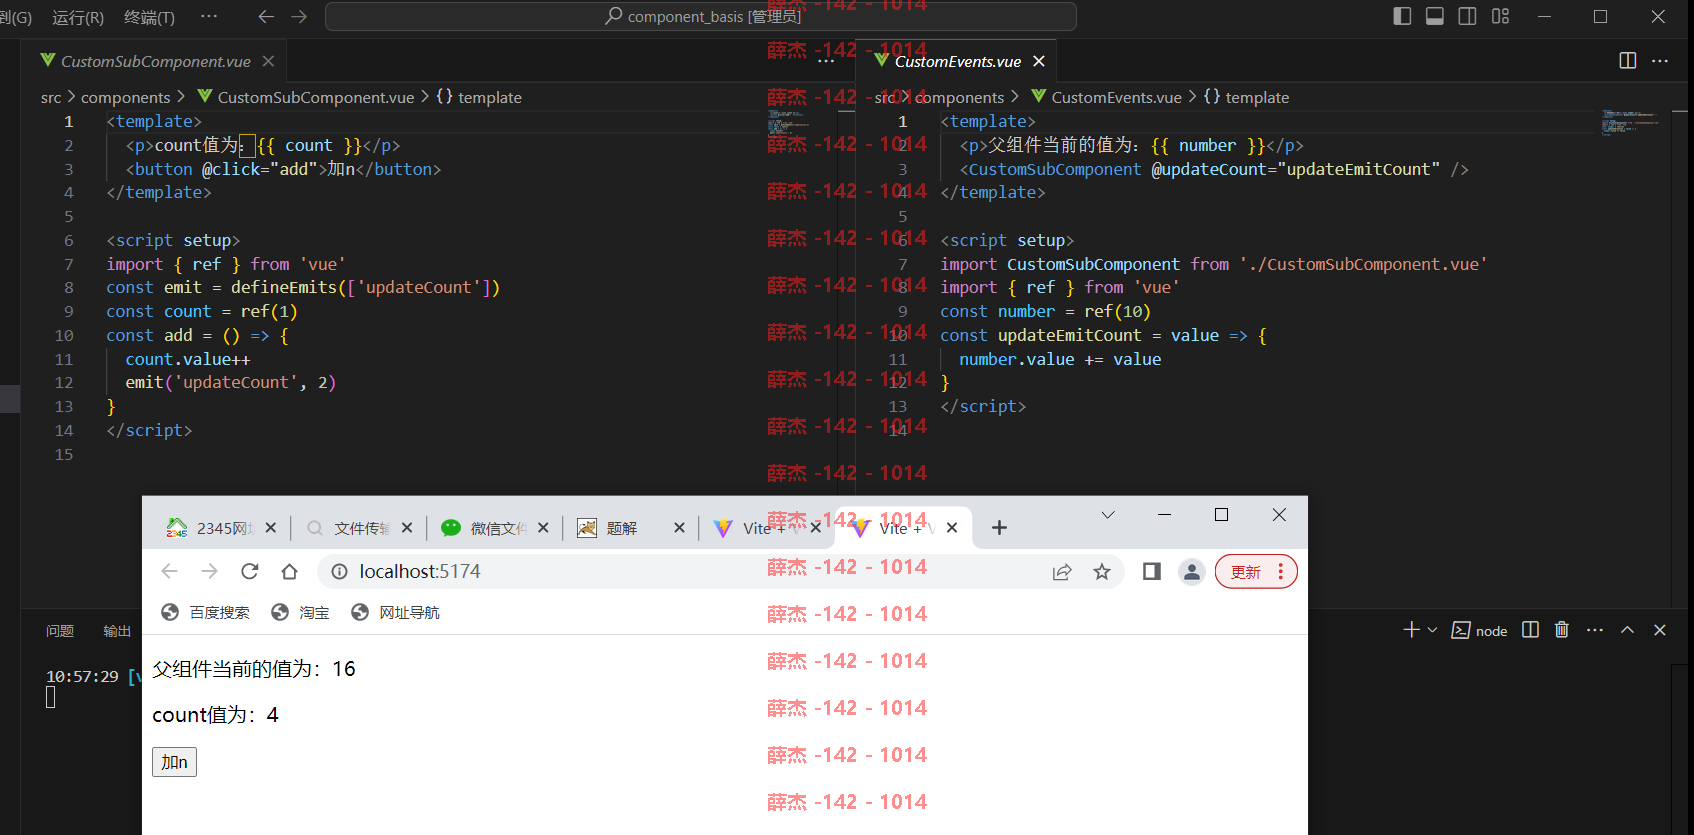1694x835 pixels.
Task: Go to the browser home page
Action: tap(290, 571)
